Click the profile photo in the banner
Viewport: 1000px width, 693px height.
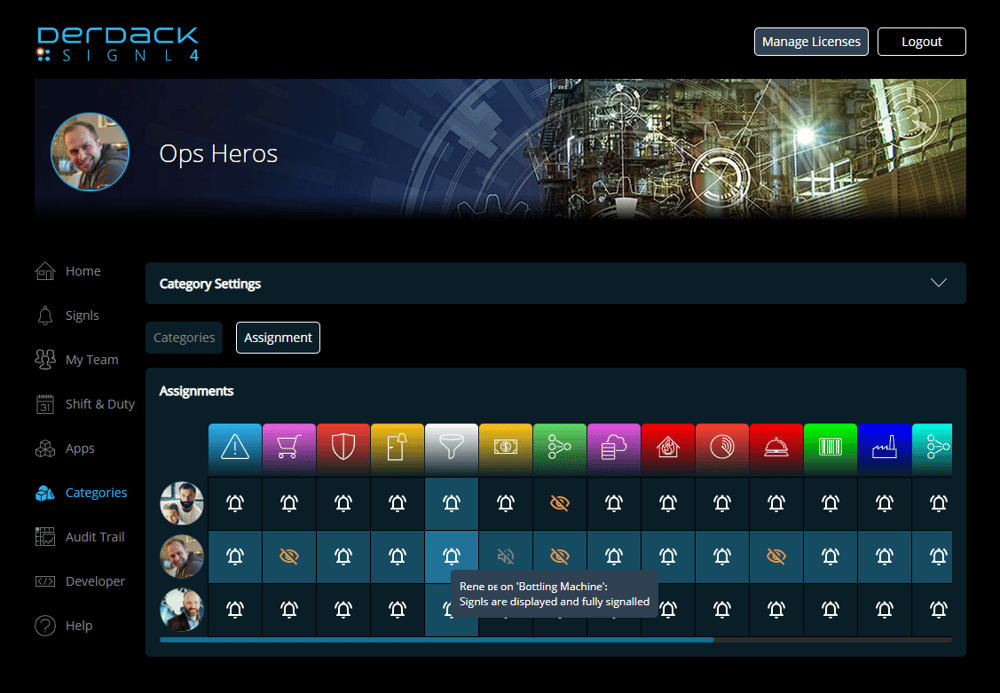[90, 152]
